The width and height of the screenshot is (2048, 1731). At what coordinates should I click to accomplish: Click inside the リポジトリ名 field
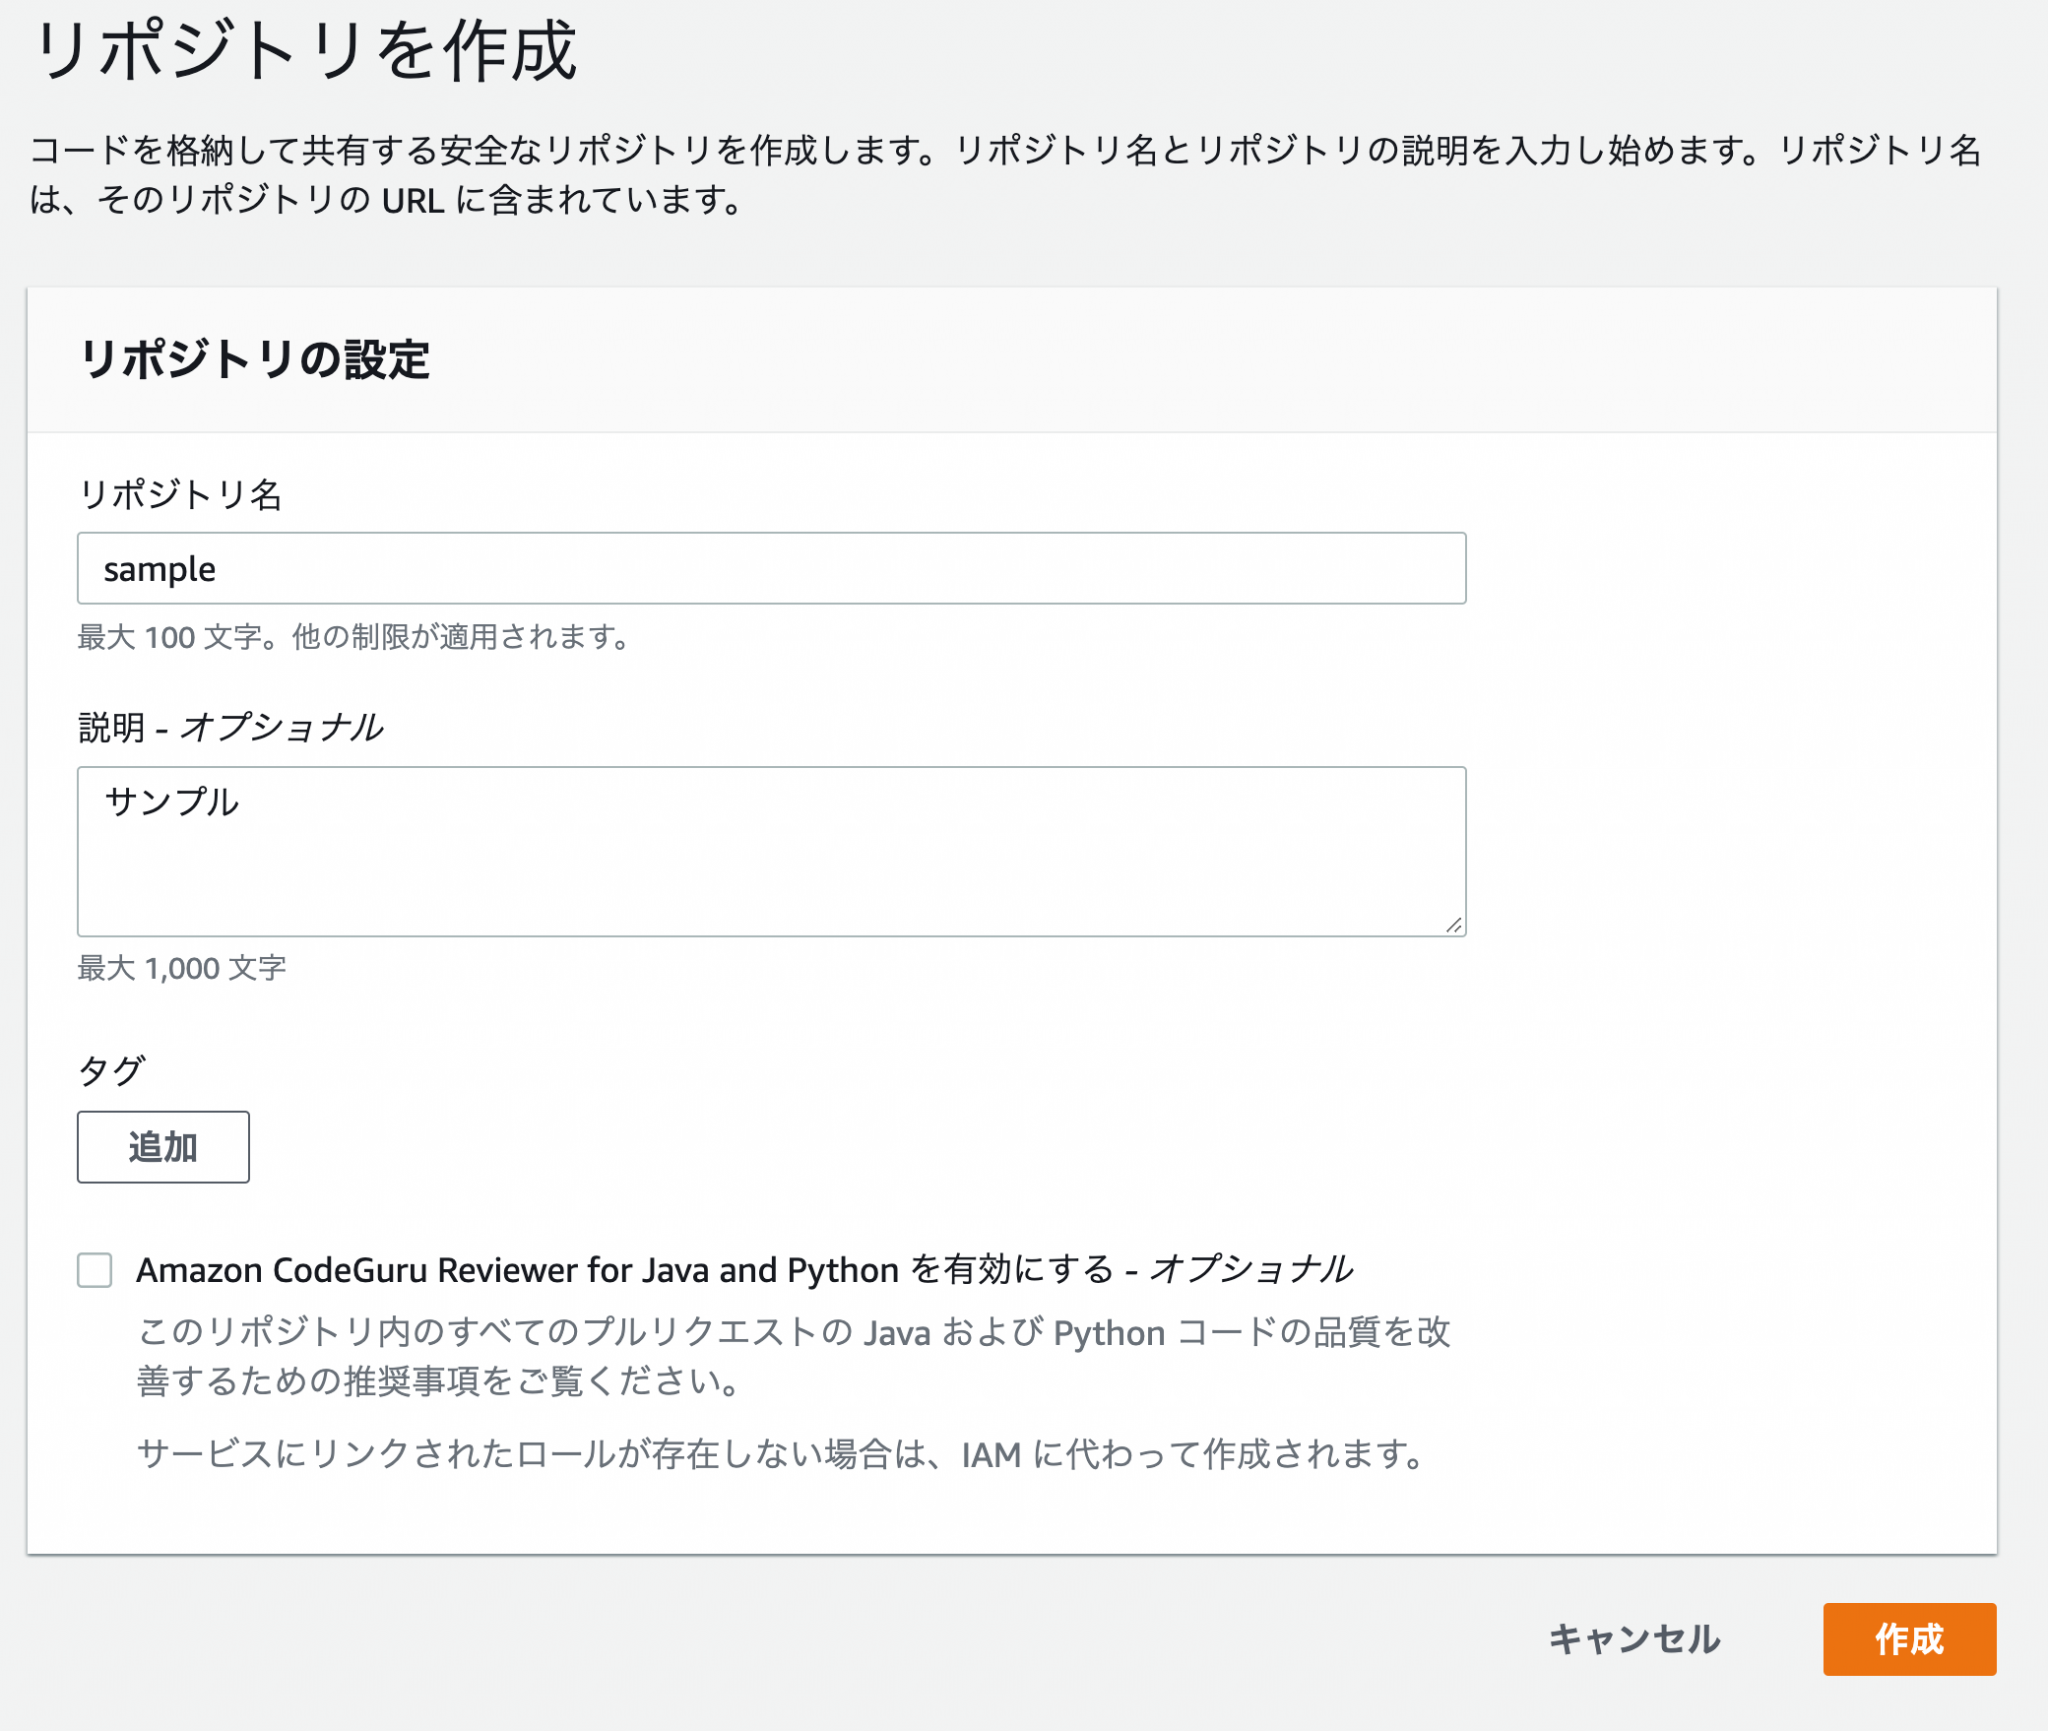tap(770, 568)
